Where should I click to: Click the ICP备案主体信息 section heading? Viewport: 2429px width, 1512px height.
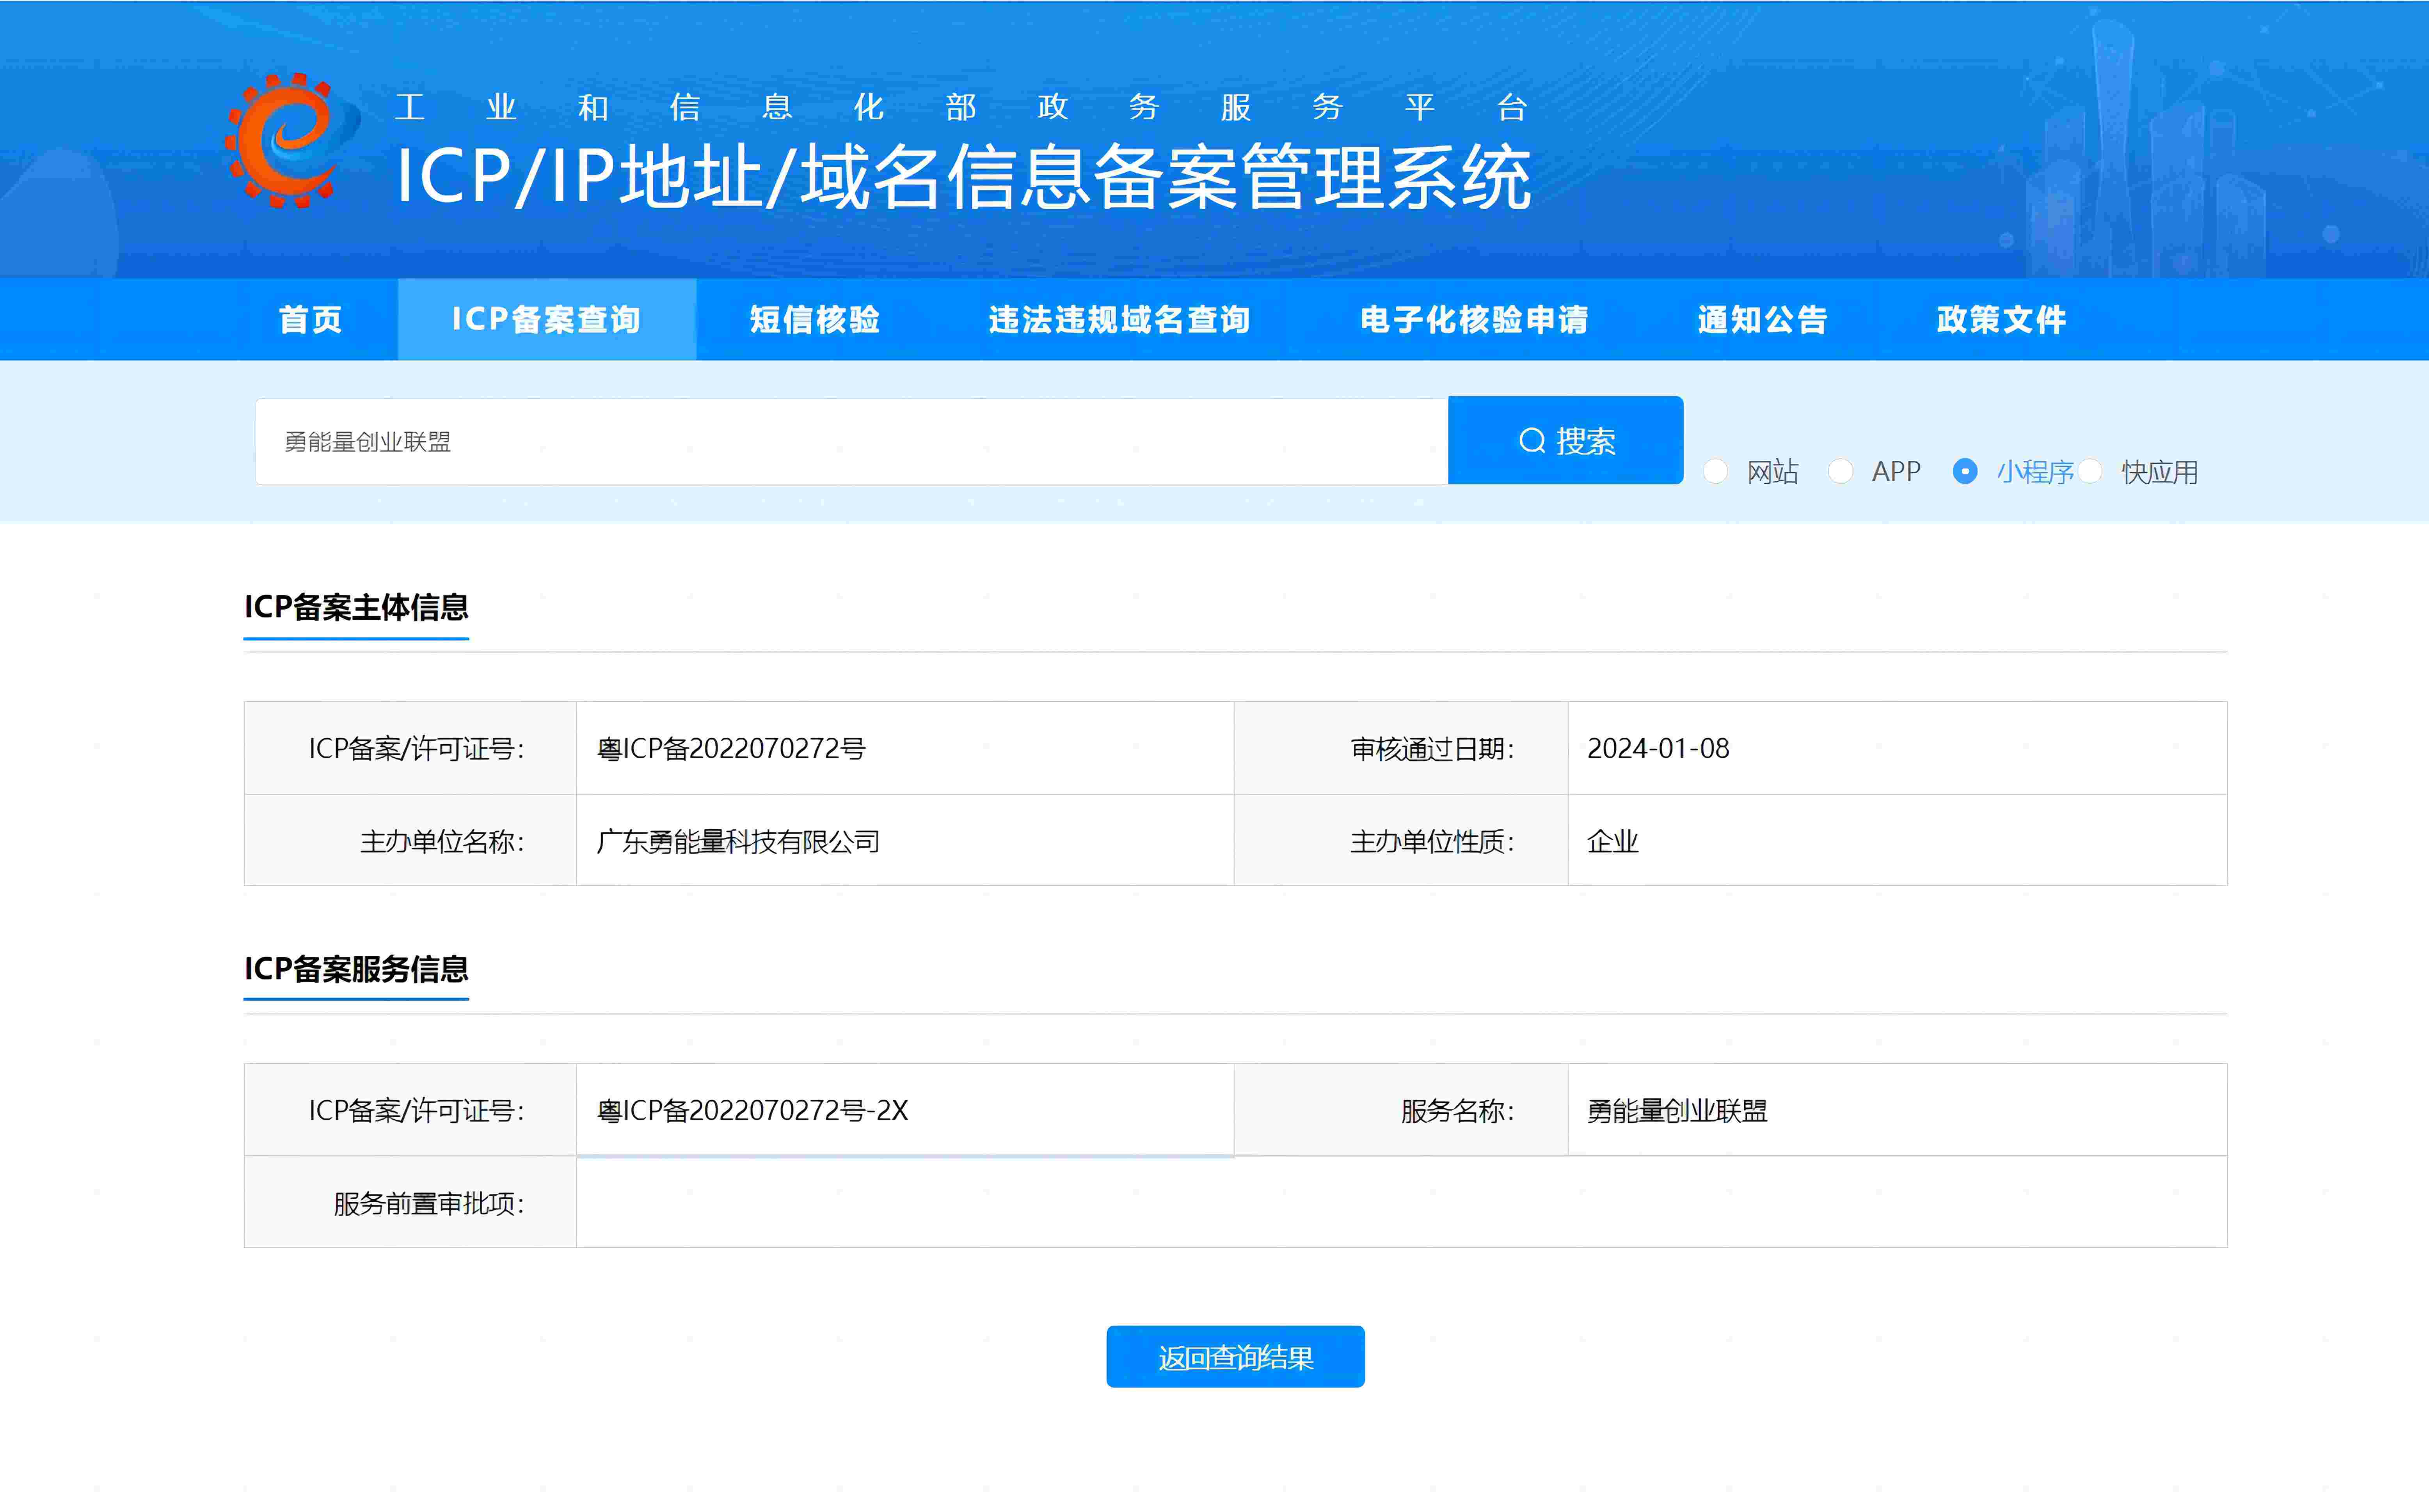(x=356, y=607)
